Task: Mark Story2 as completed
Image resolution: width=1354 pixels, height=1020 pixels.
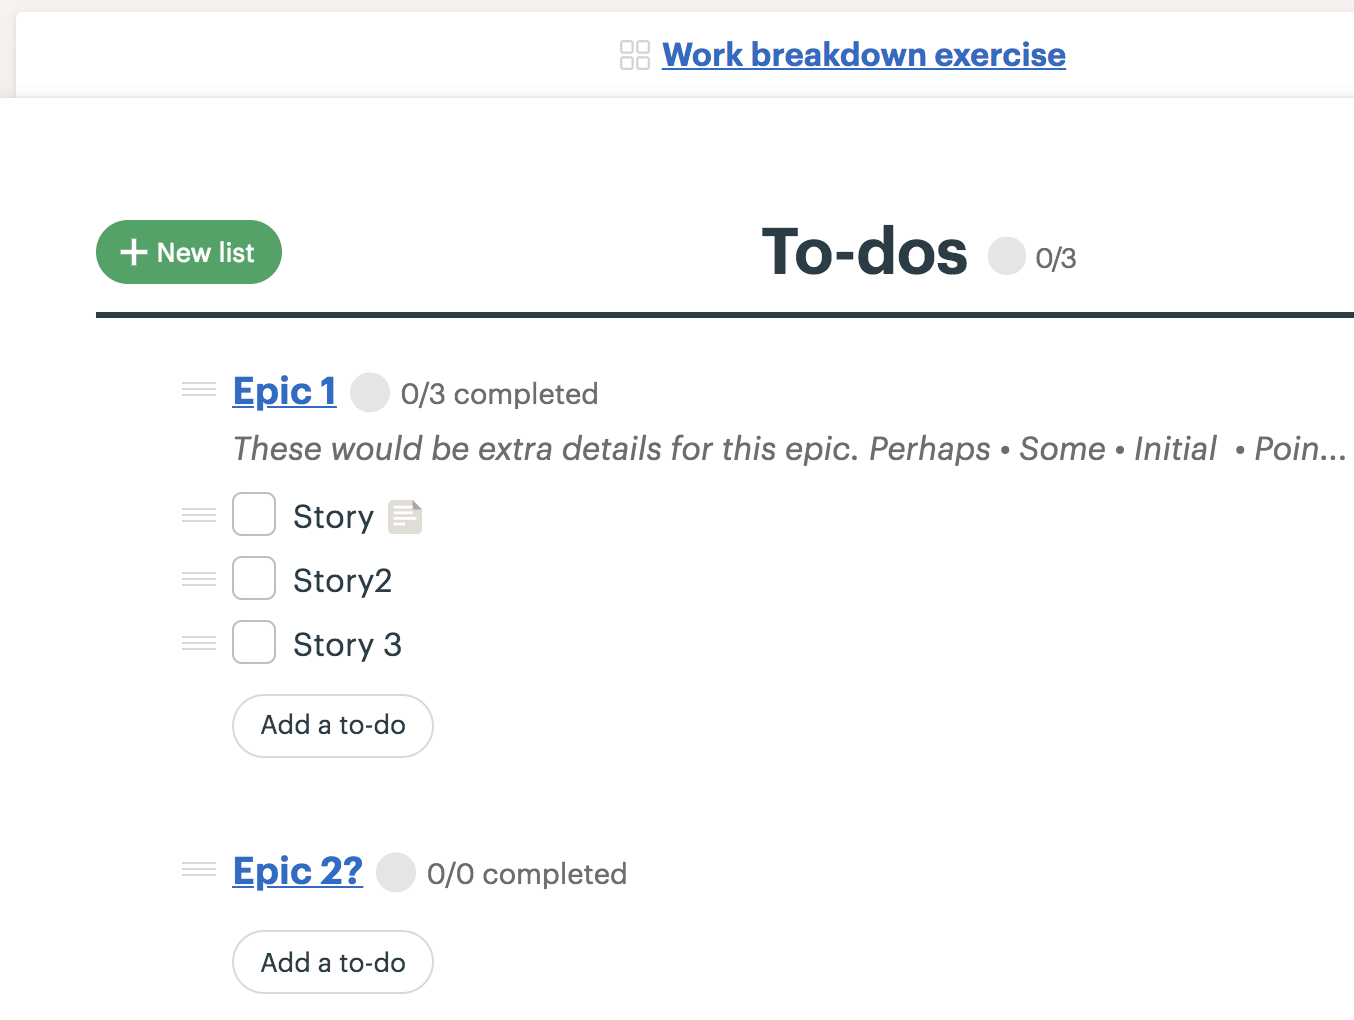Action: [x=254, y=578]
